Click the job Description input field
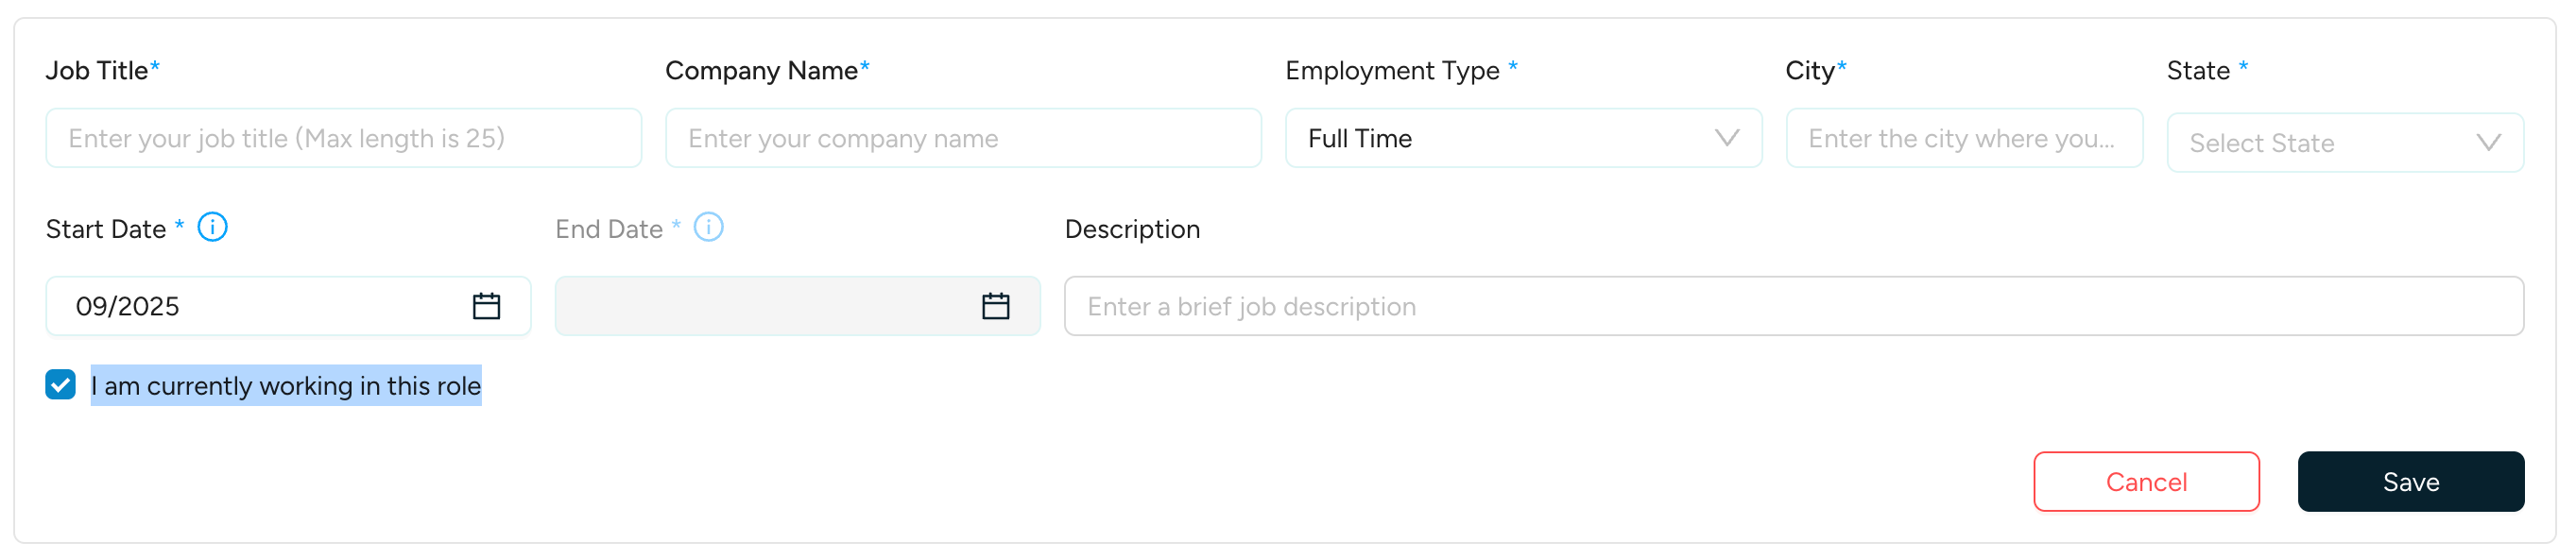The height and width of the screenshot is (559, 2576). (1797, 306)
